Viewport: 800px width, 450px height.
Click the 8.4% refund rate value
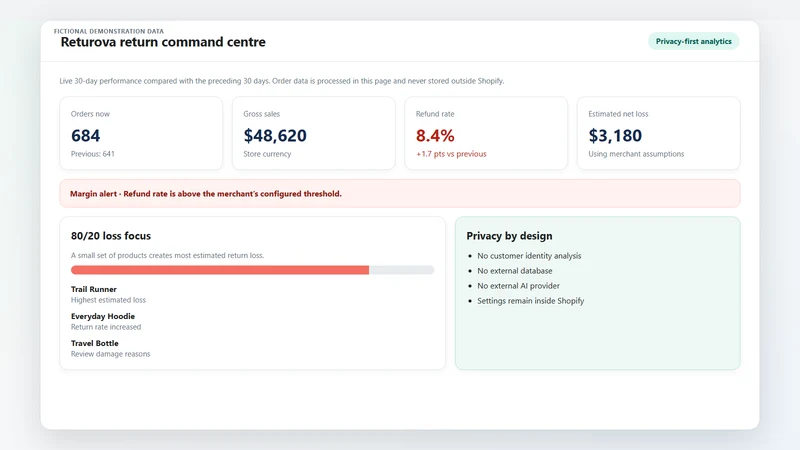[x=435, y=136]
